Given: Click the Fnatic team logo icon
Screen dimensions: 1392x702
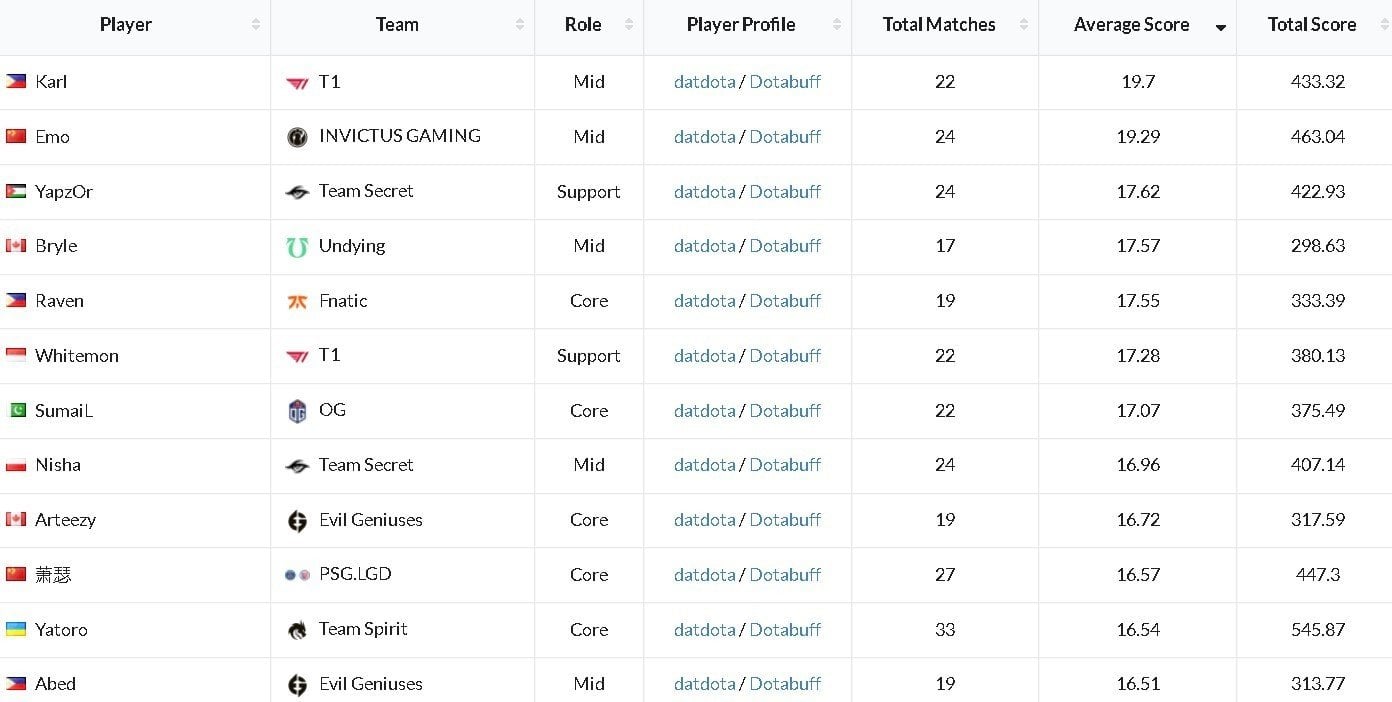Looking at the screenshot, I should 297,302.
